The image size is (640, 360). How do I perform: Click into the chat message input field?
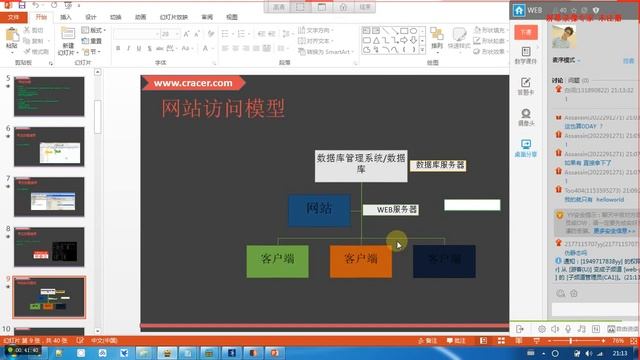pyautogui.click(x=596, y=309)
